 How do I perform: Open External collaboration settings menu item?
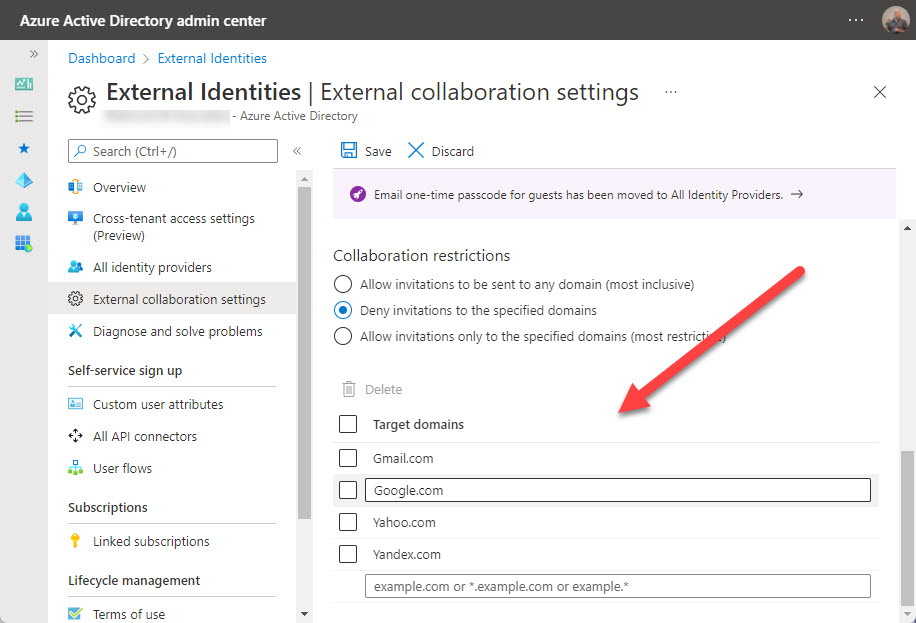pos(172,299)
